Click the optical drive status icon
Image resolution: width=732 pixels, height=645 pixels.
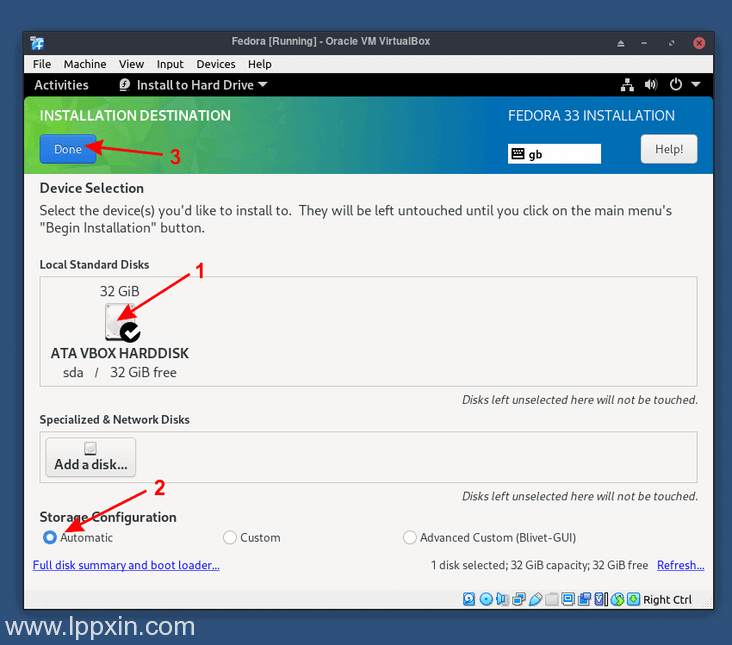point(486,599)
